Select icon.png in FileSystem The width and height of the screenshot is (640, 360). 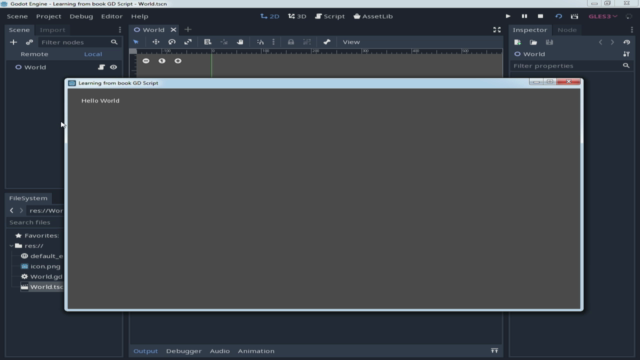pos(45,266)
